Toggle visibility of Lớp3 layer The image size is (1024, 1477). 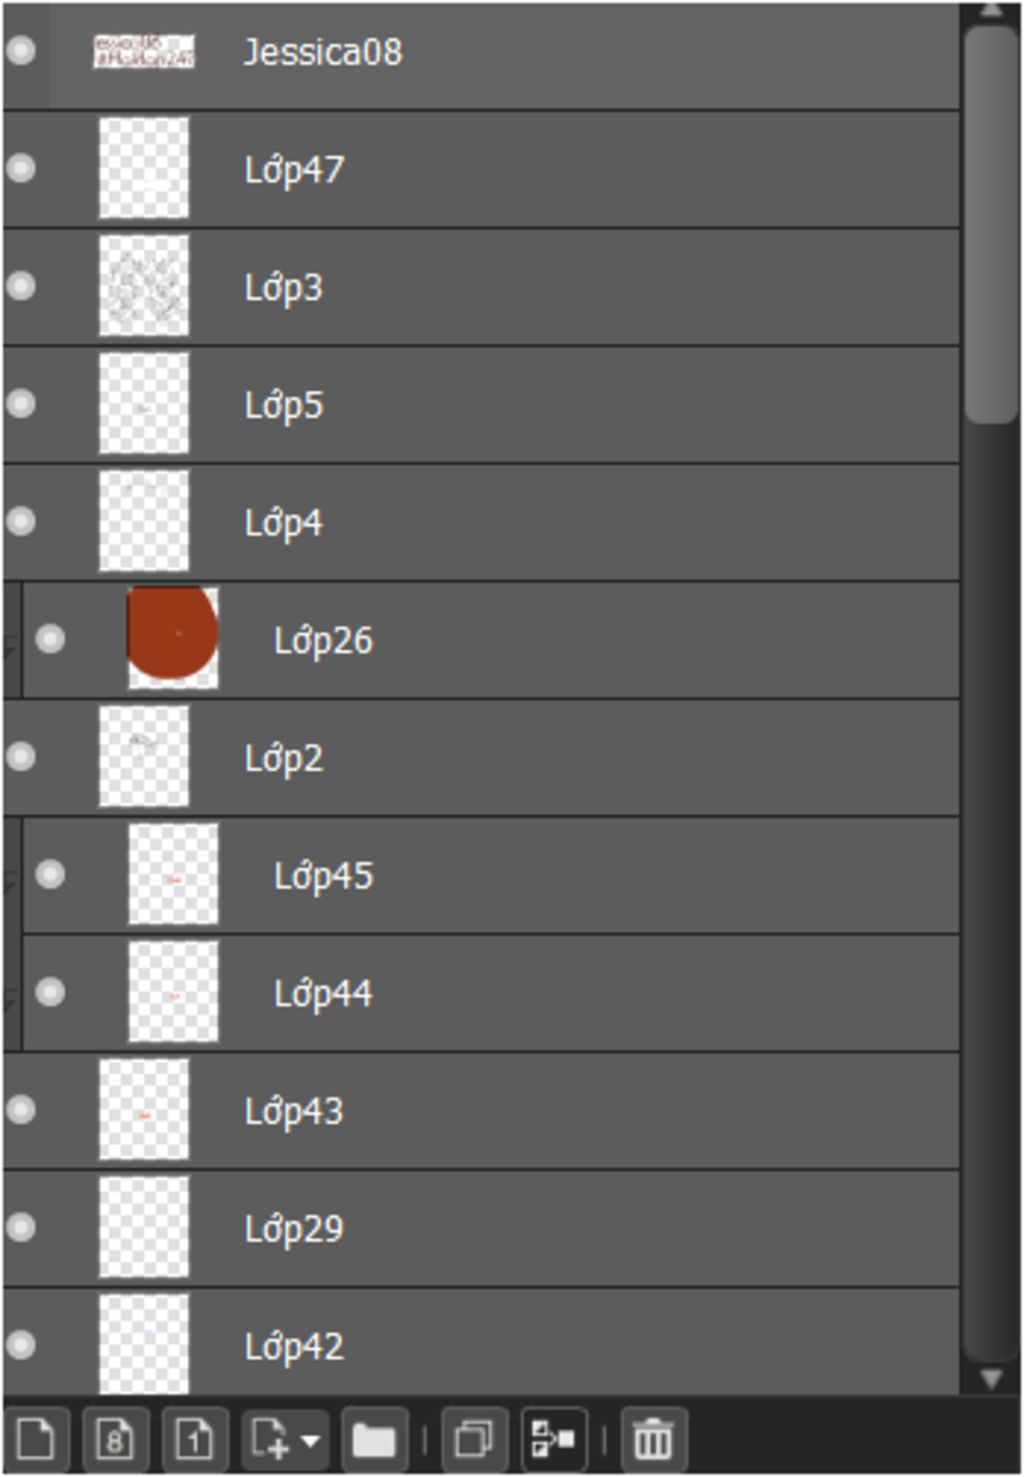pos(21,286)
